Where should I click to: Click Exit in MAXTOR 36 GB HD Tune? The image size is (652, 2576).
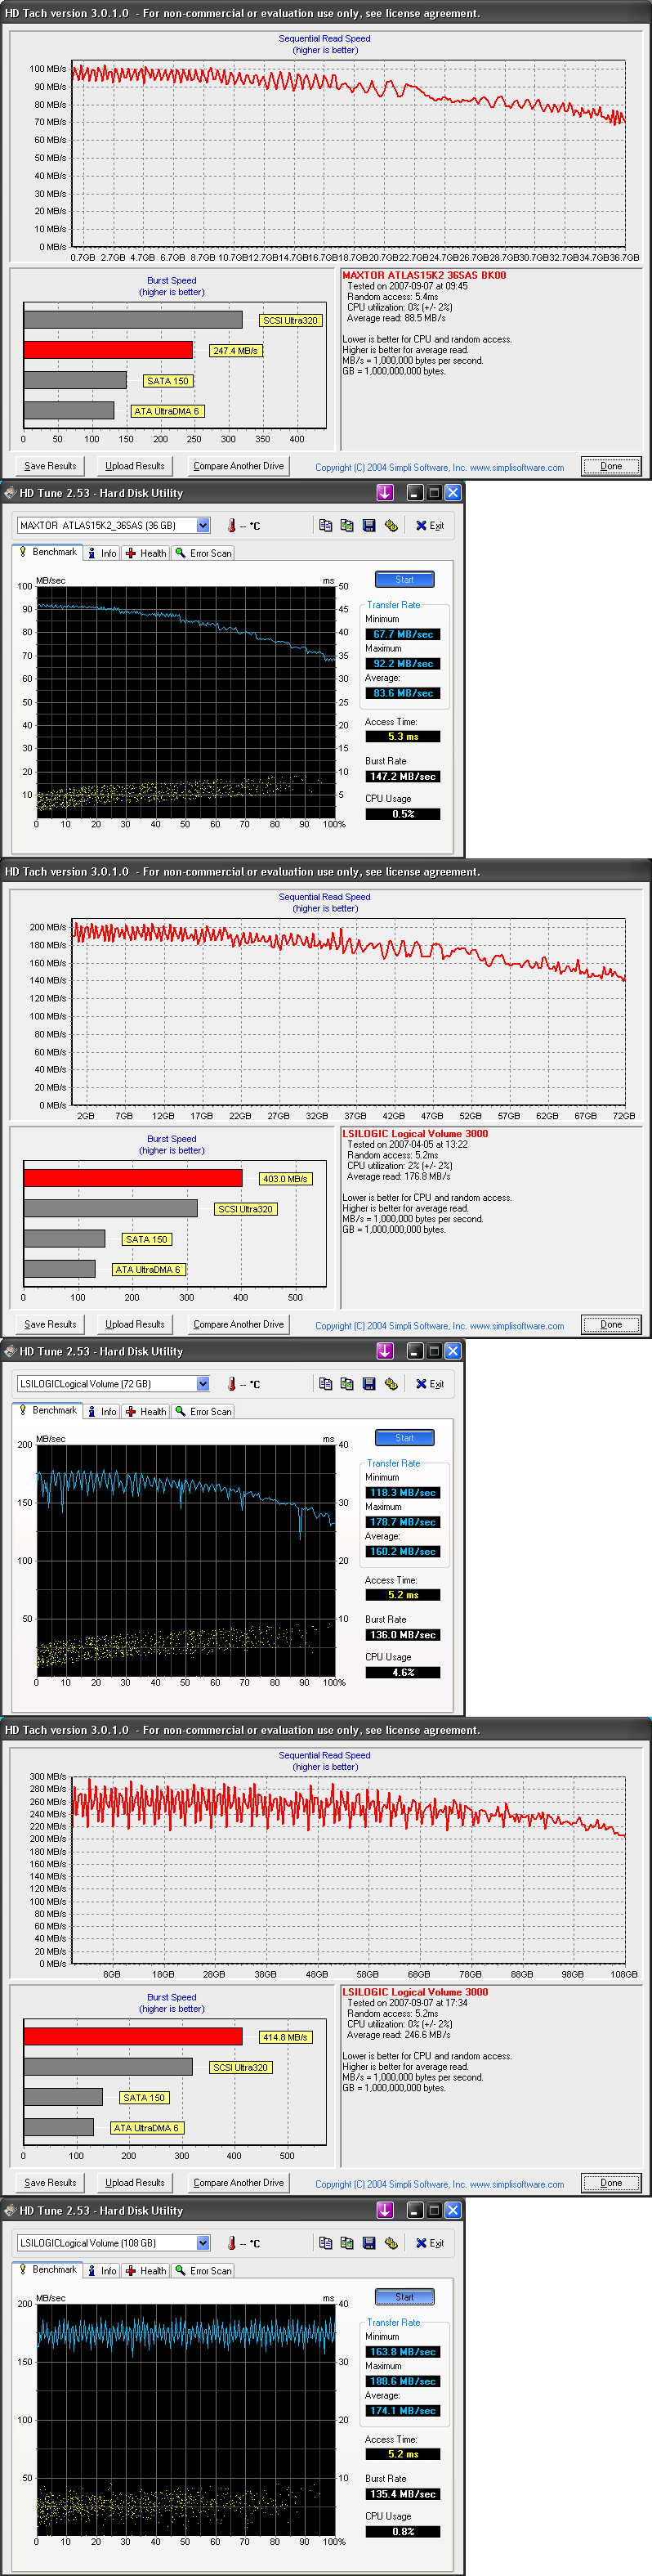click(x=429, y=525)
